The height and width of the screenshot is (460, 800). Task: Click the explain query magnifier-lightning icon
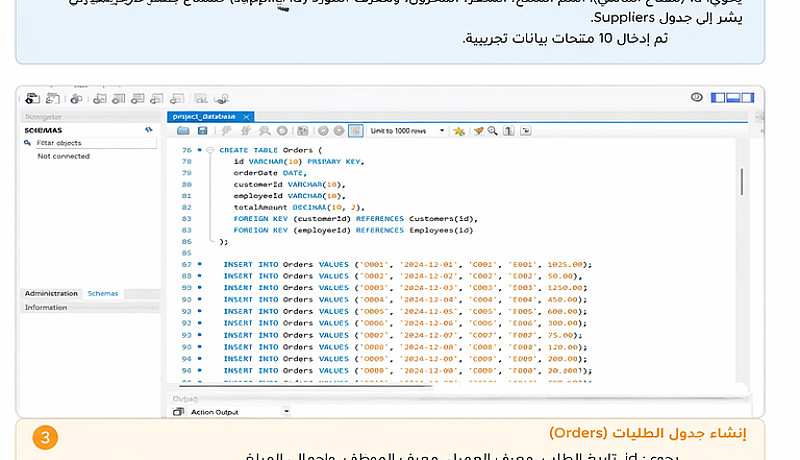[x=264, y=131]
